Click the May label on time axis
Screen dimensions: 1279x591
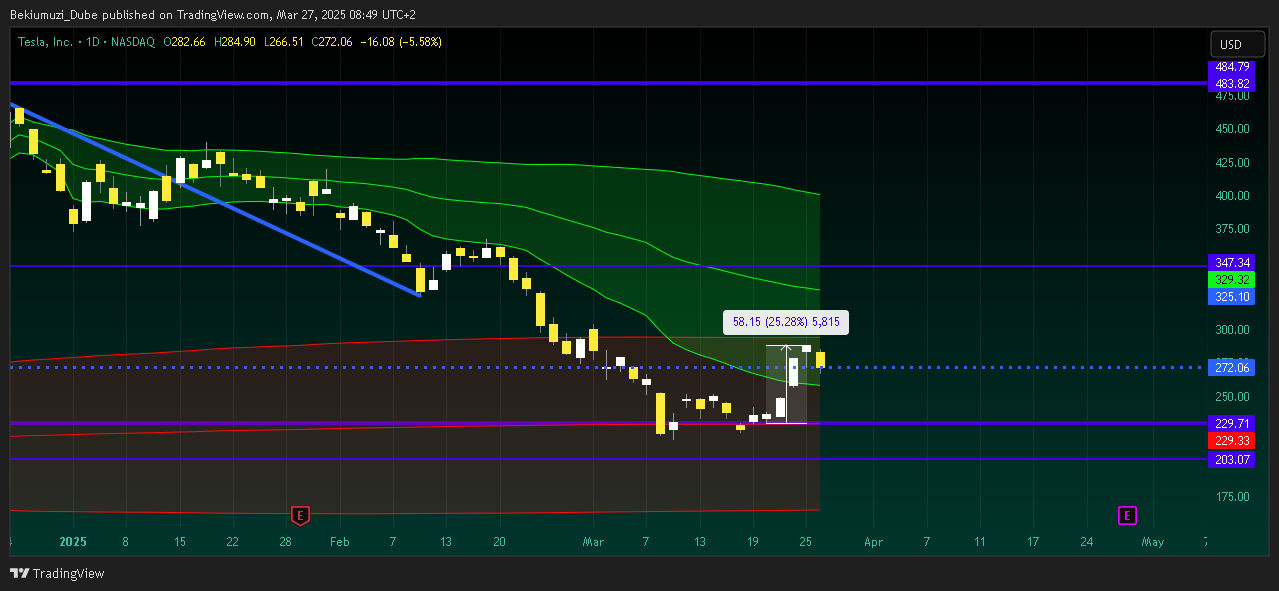(x=1153, y=542)
